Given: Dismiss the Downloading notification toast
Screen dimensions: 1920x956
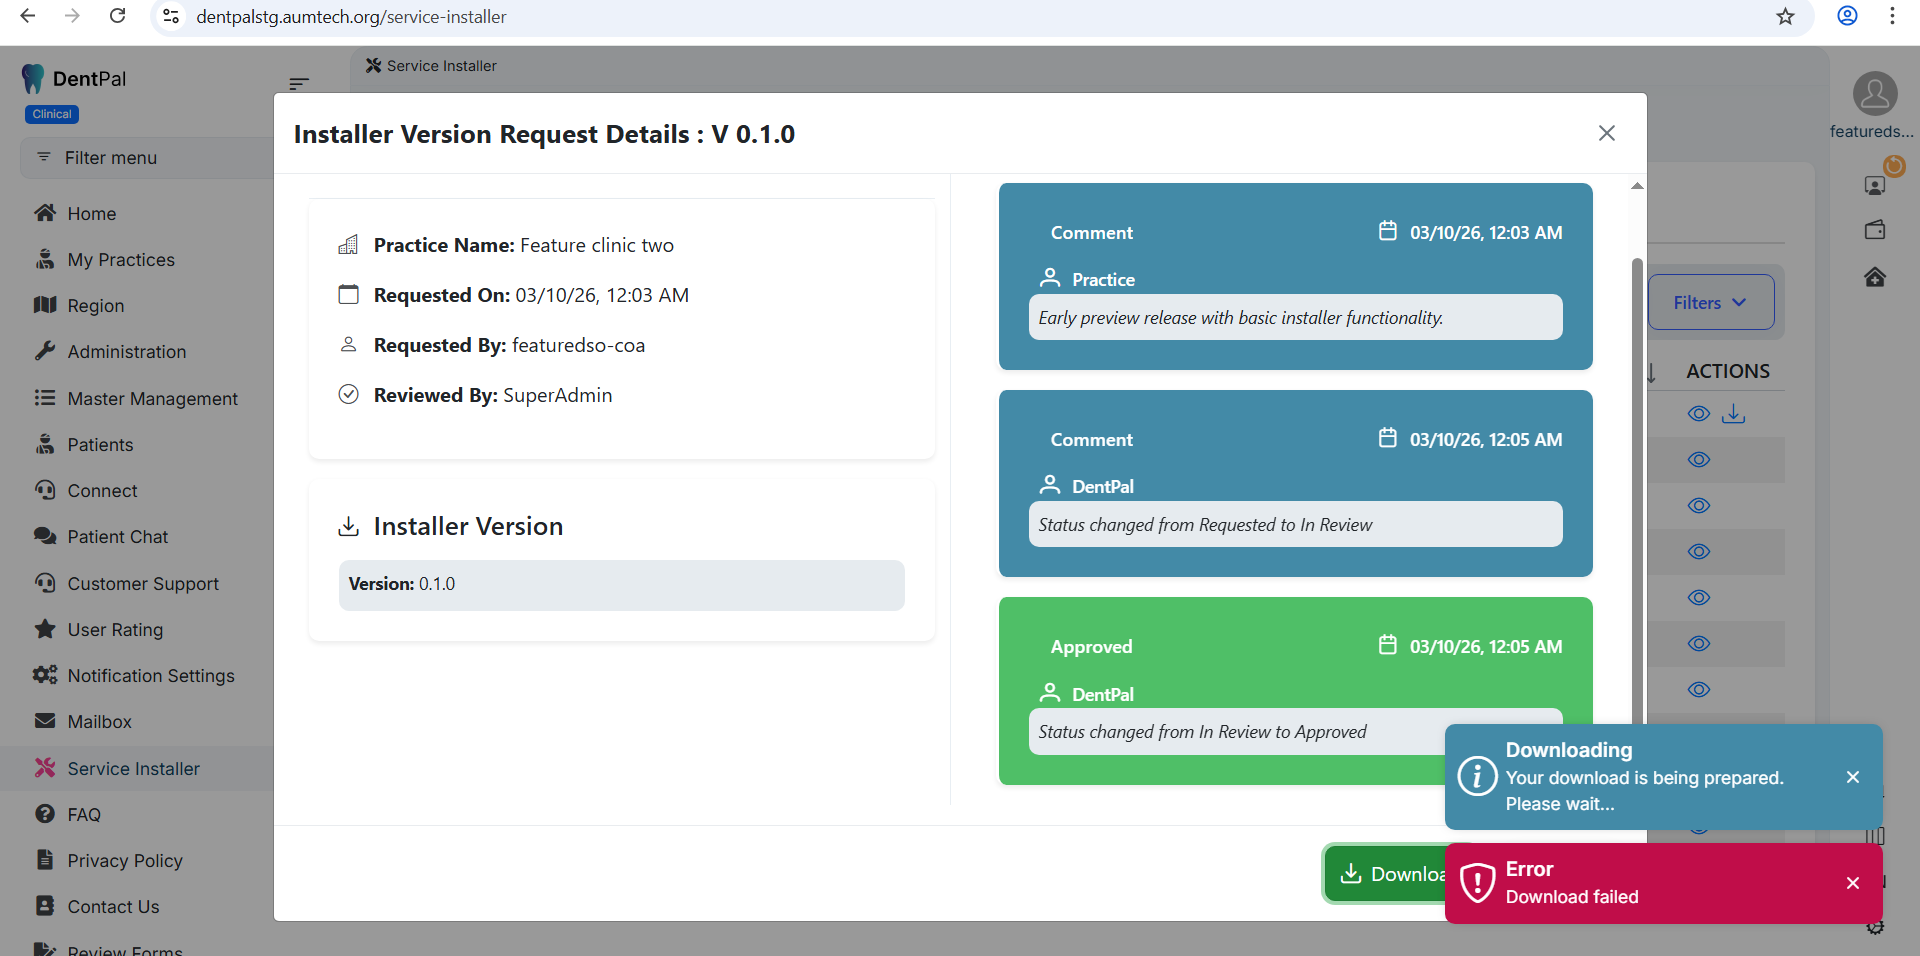Looking at the screenshot, I should coord(1852,777).
